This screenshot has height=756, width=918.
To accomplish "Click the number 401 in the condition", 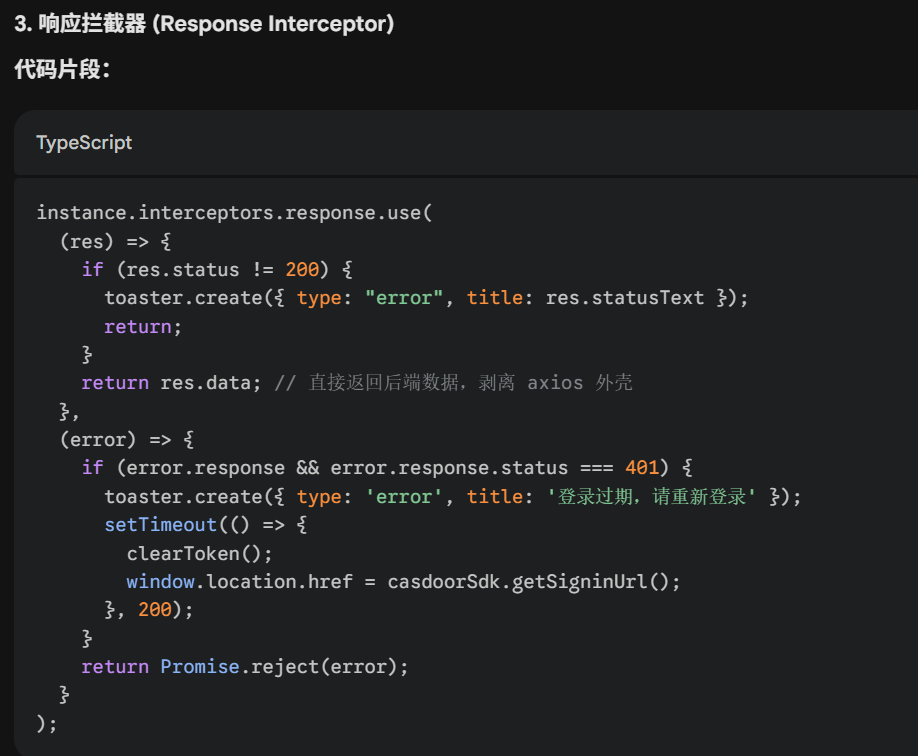I will [642, 468].
